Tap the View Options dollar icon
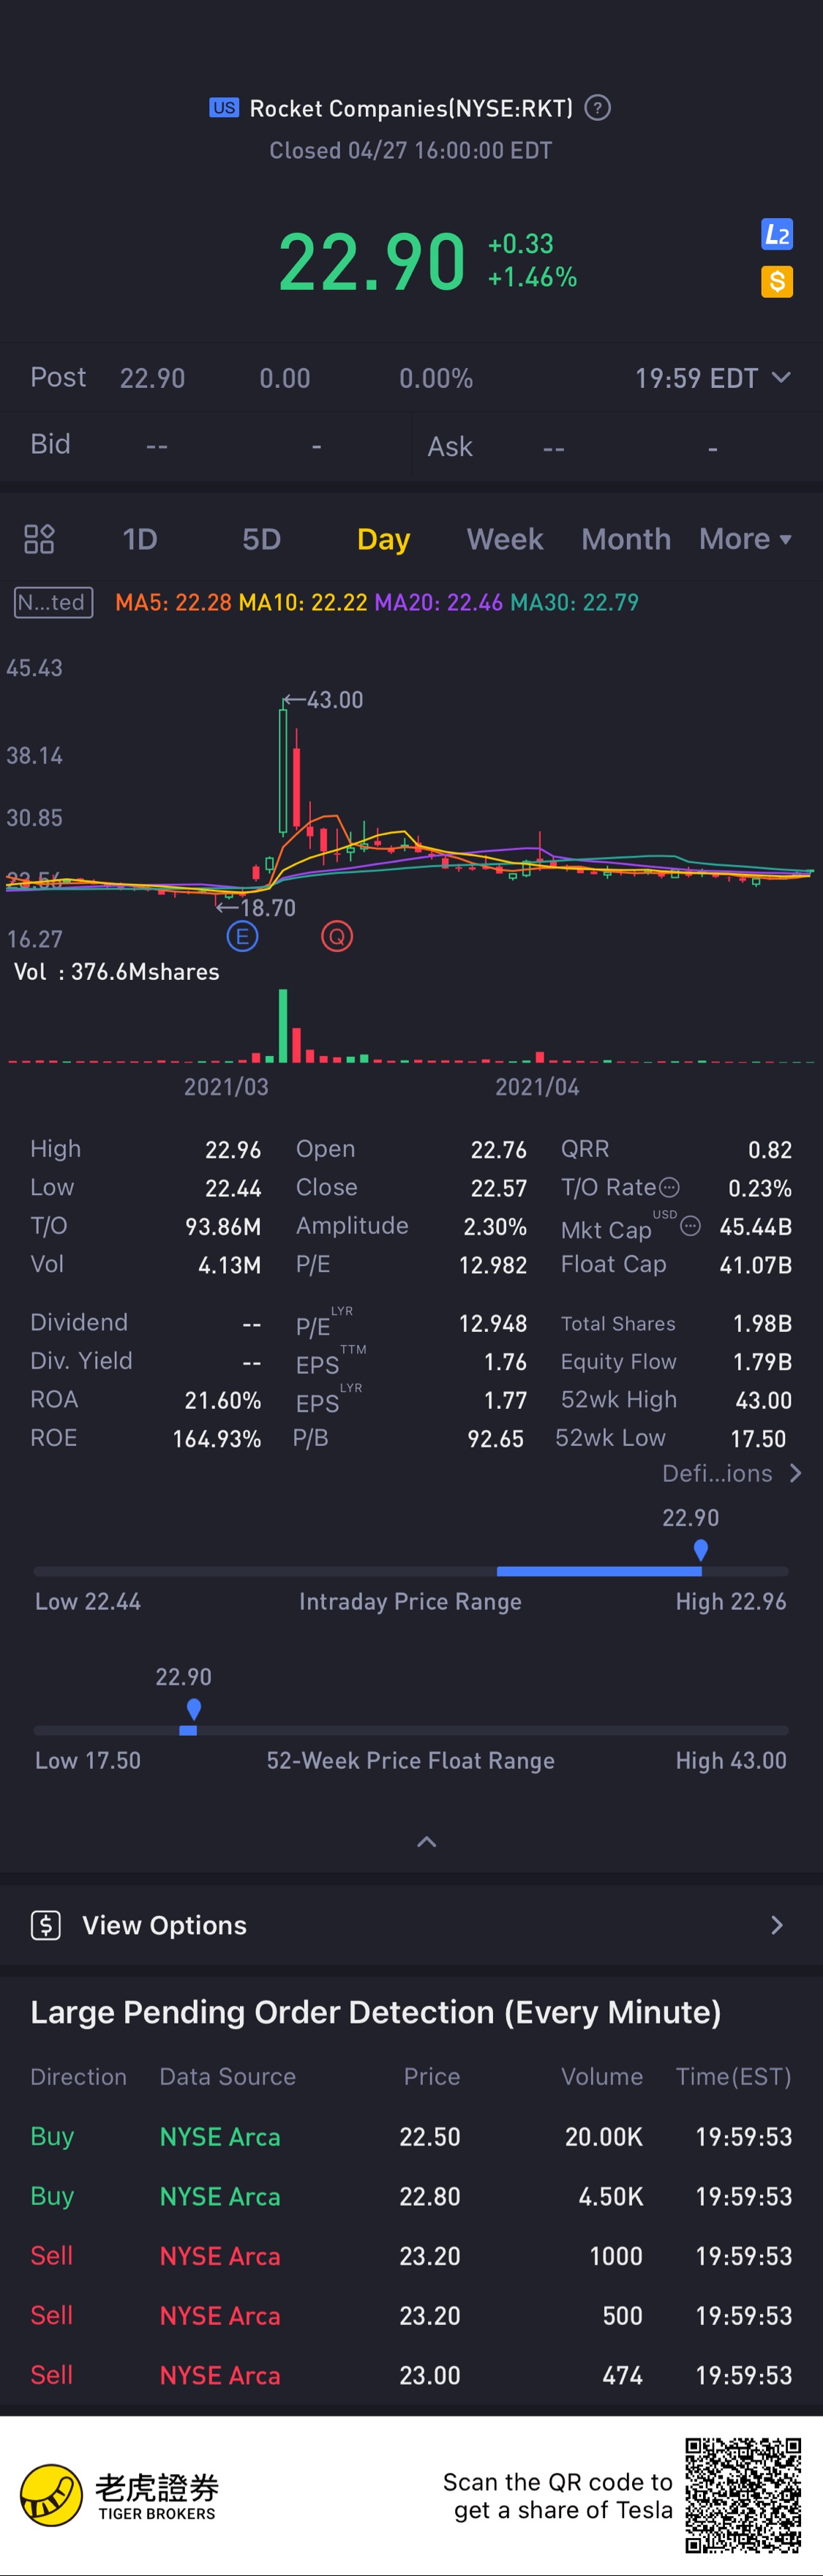 point(46,1925)
